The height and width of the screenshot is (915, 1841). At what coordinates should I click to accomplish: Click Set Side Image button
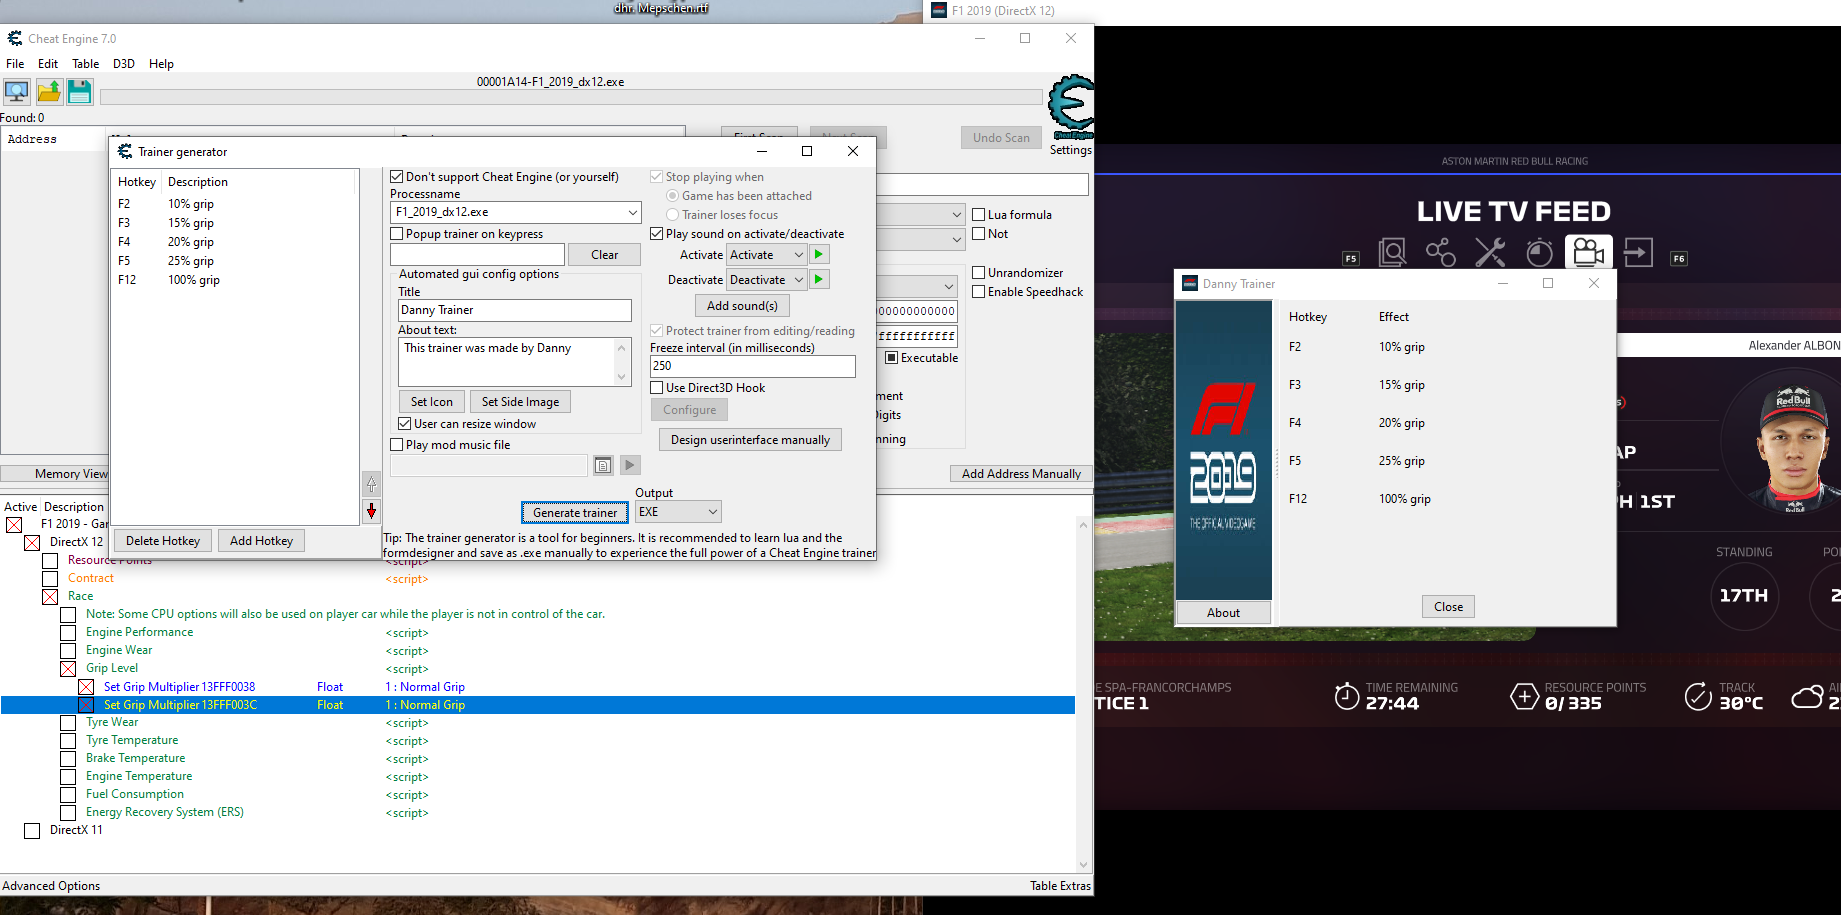point(520,402)
